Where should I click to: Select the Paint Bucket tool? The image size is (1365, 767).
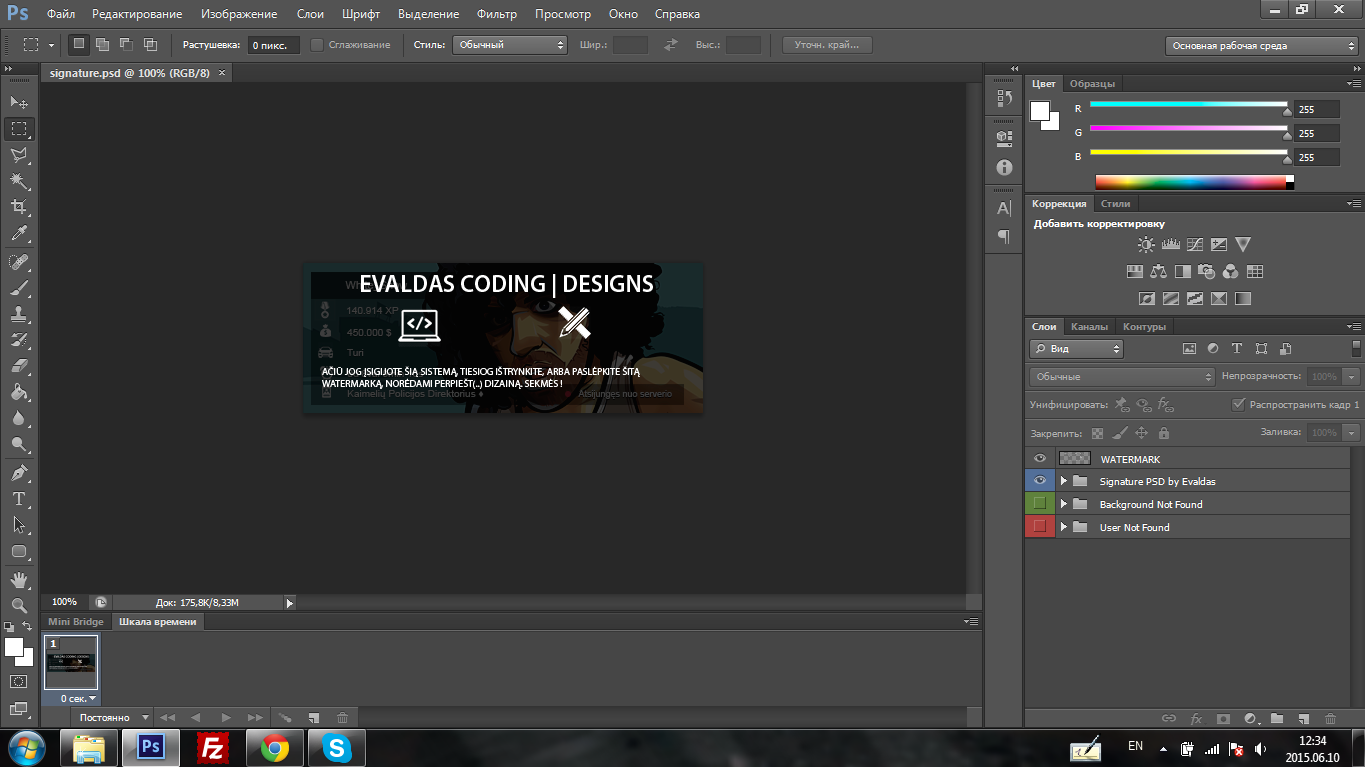point(19,393)
